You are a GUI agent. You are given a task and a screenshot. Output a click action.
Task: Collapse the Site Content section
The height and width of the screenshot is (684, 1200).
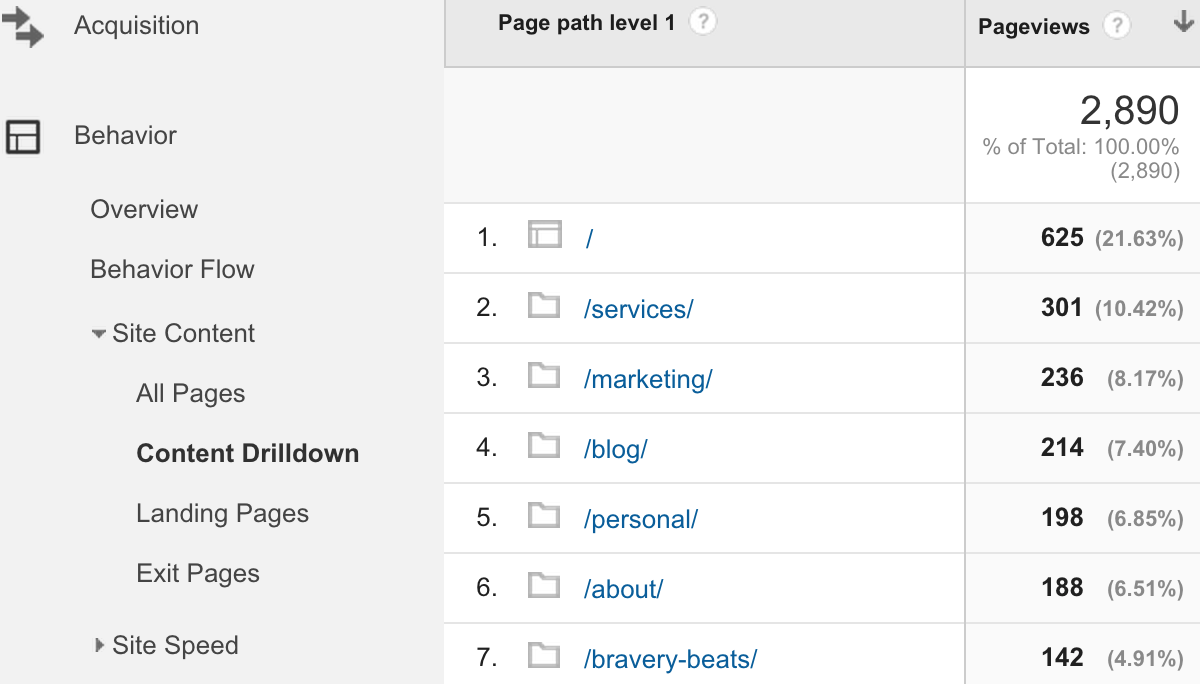[97, 333]
